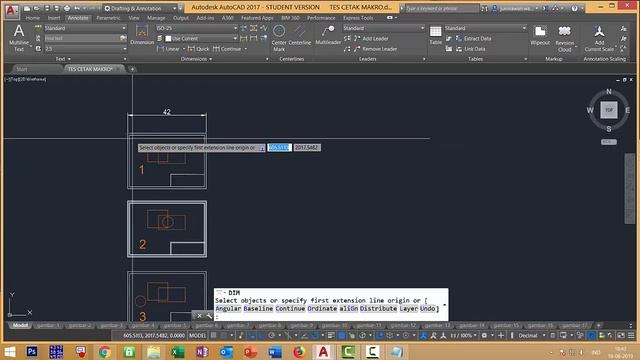
Task: Open the Insert ribbon tab
Action: [54, 18]
